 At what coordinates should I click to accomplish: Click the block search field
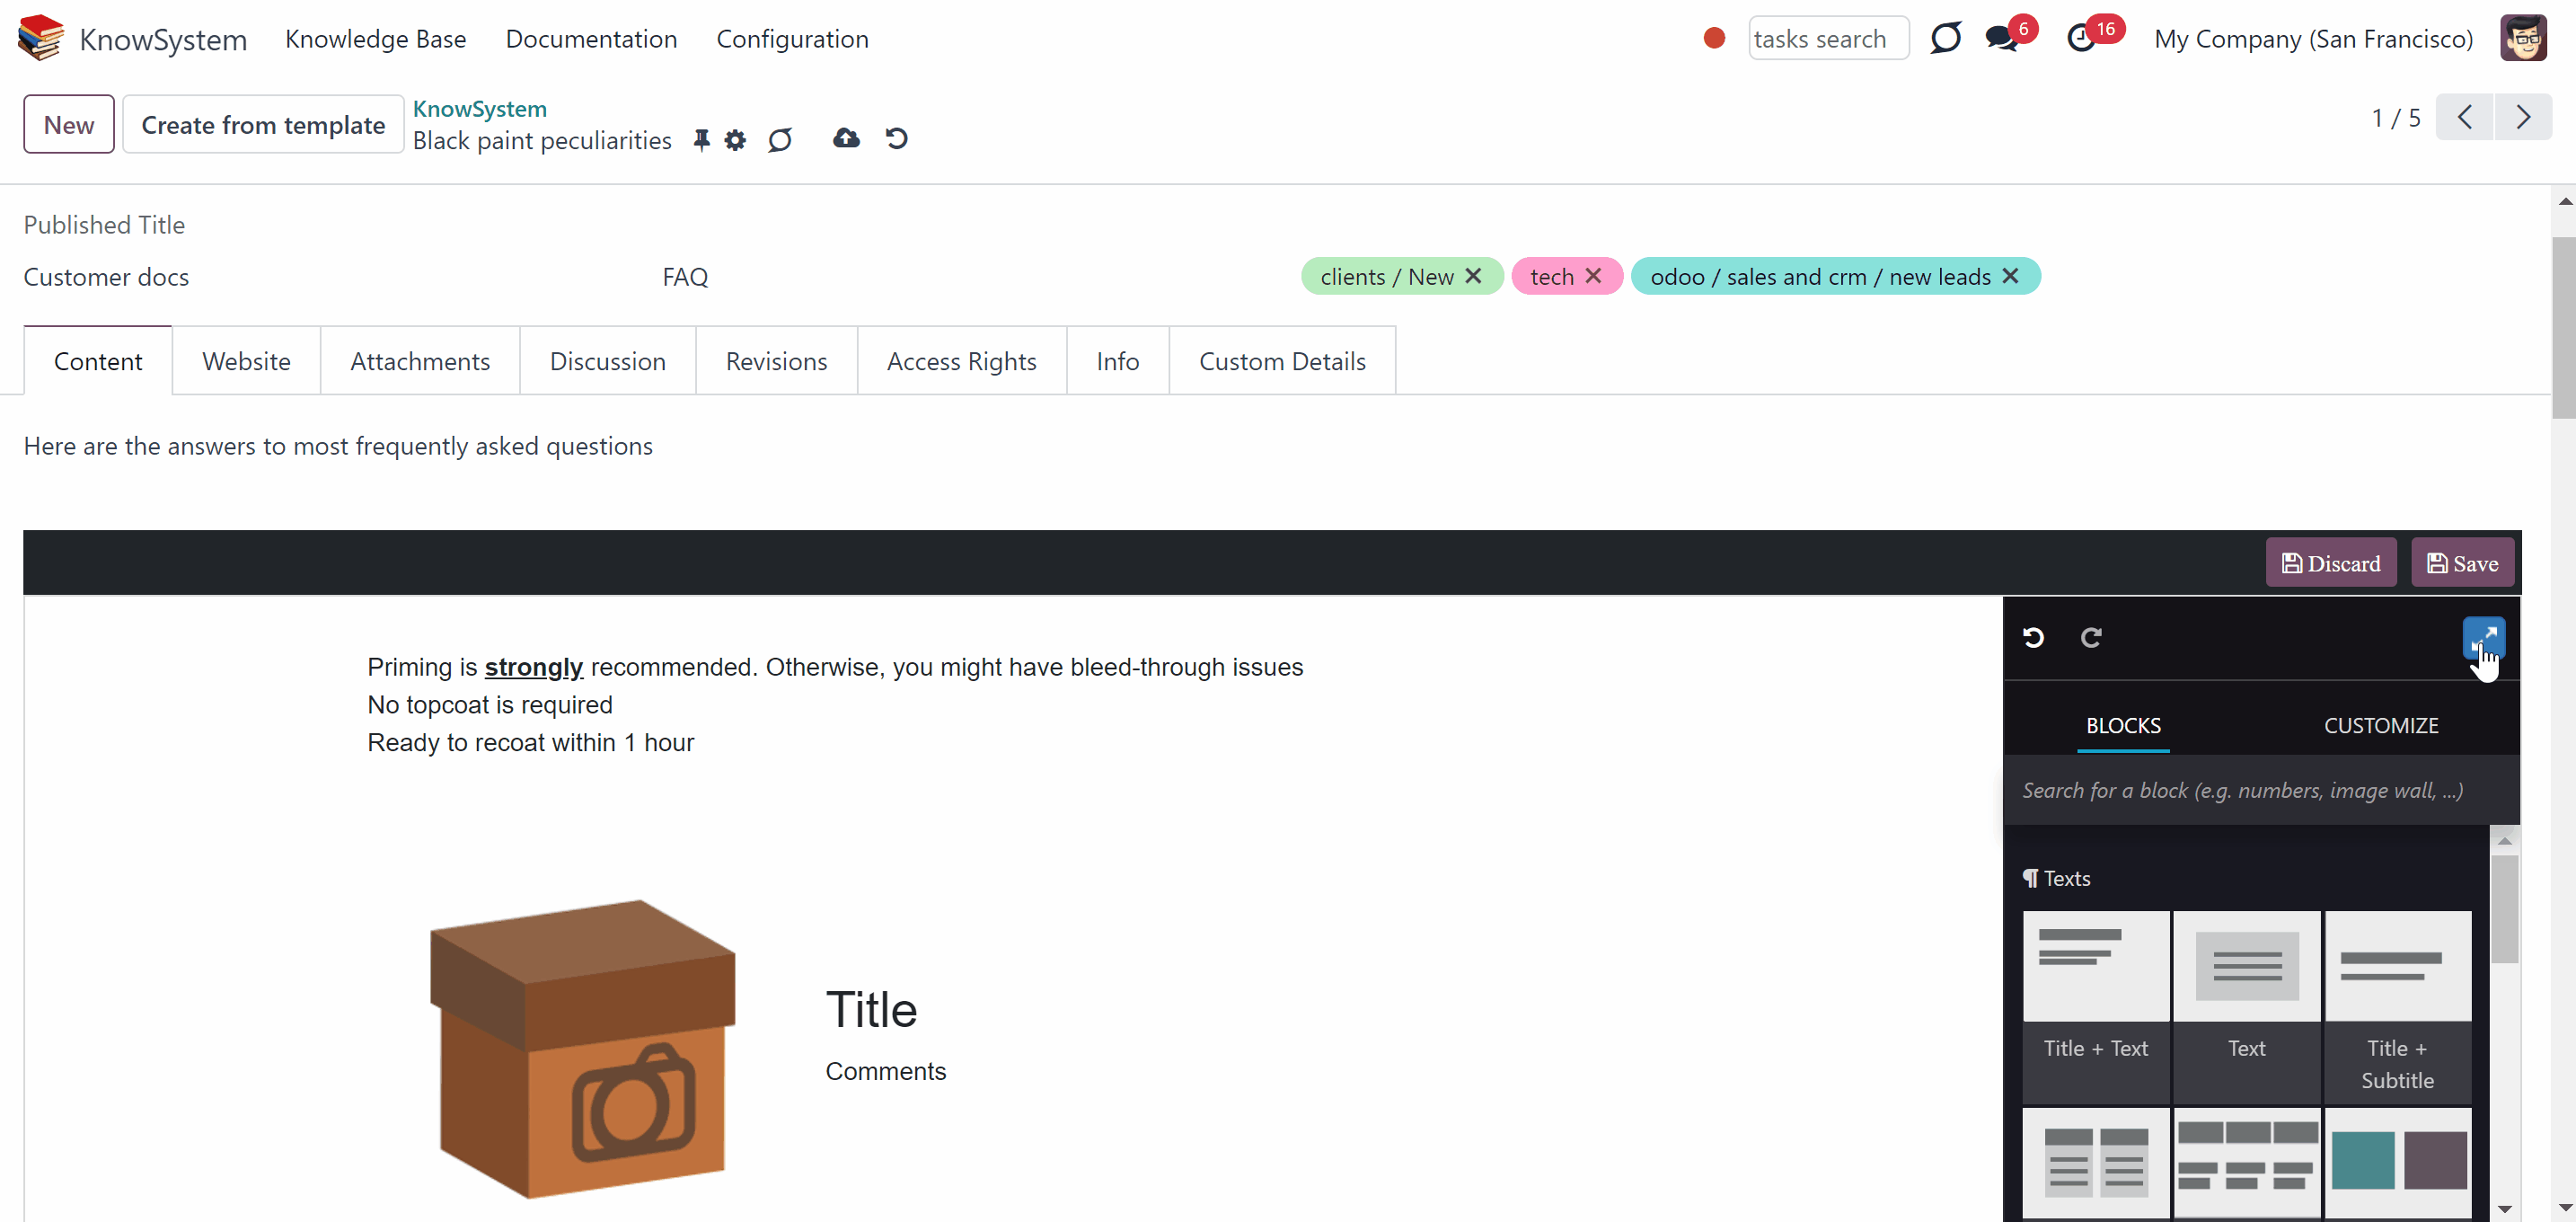coord(2262,790)
